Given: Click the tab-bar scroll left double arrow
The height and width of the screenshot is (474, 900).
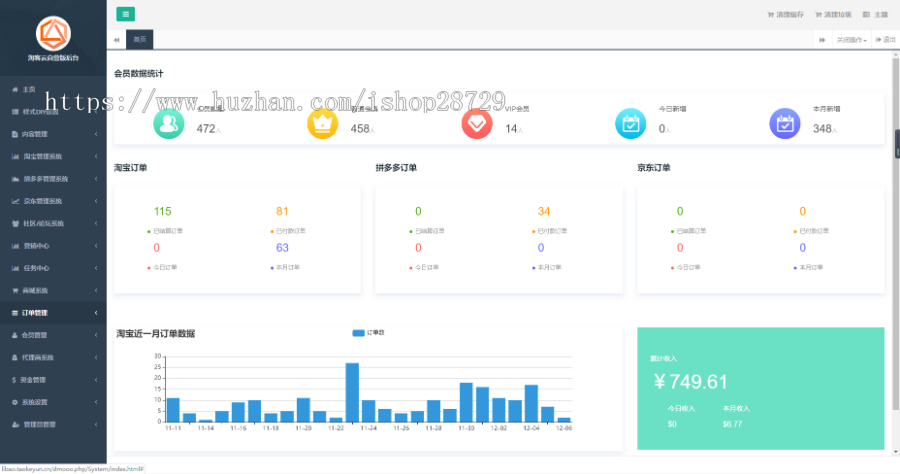Looking at the screenshot, I should 117,40.
